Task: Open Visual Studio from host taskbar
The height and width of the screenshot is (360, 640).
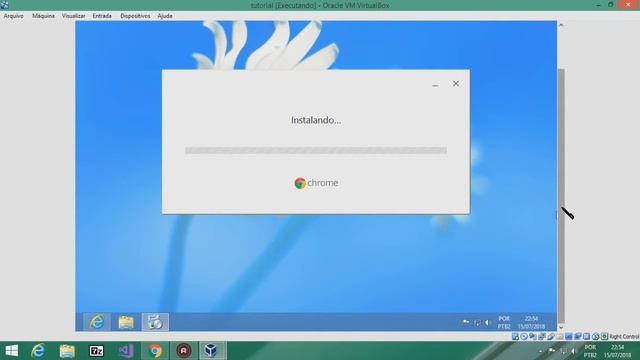Action: point(126,351)
